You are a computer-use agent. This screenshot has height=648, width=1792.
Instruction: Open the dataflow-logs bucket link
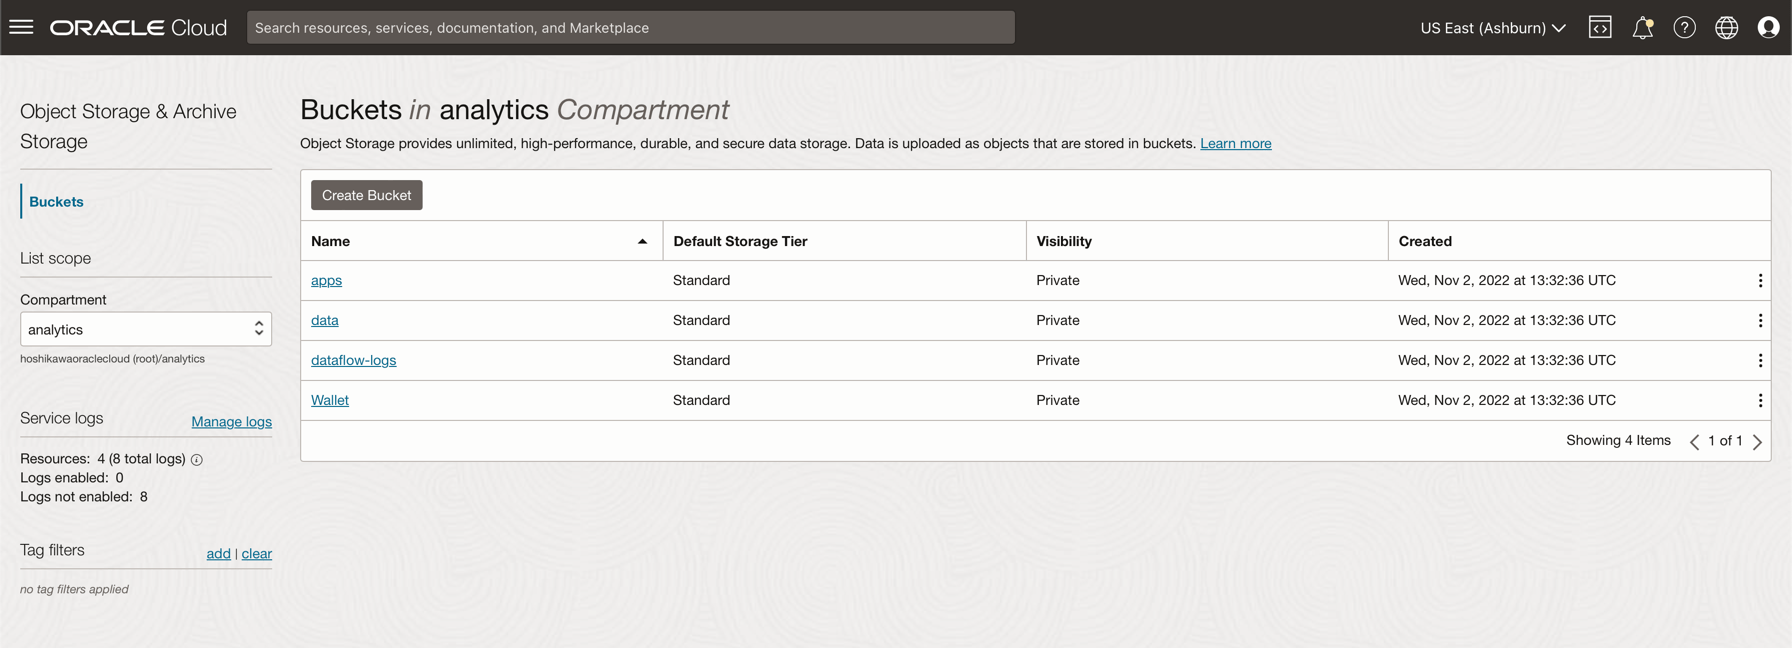pos(353,360)
